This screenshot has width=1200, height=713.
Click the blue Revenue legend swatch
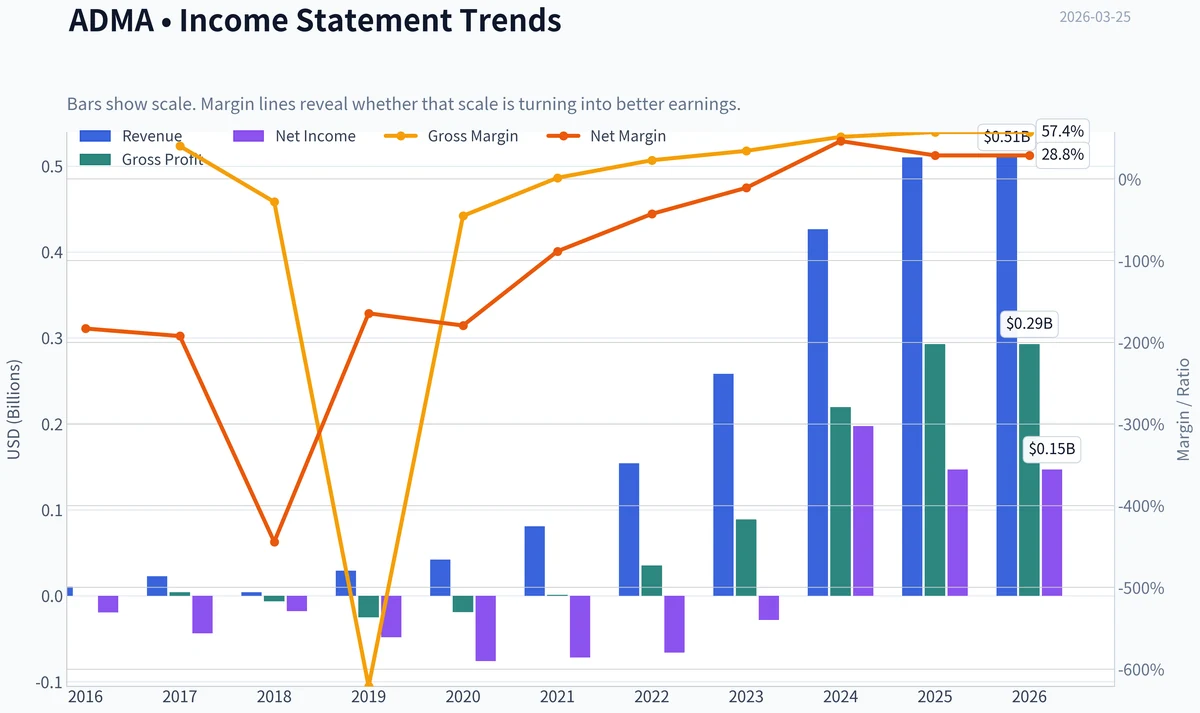point(94,136)
